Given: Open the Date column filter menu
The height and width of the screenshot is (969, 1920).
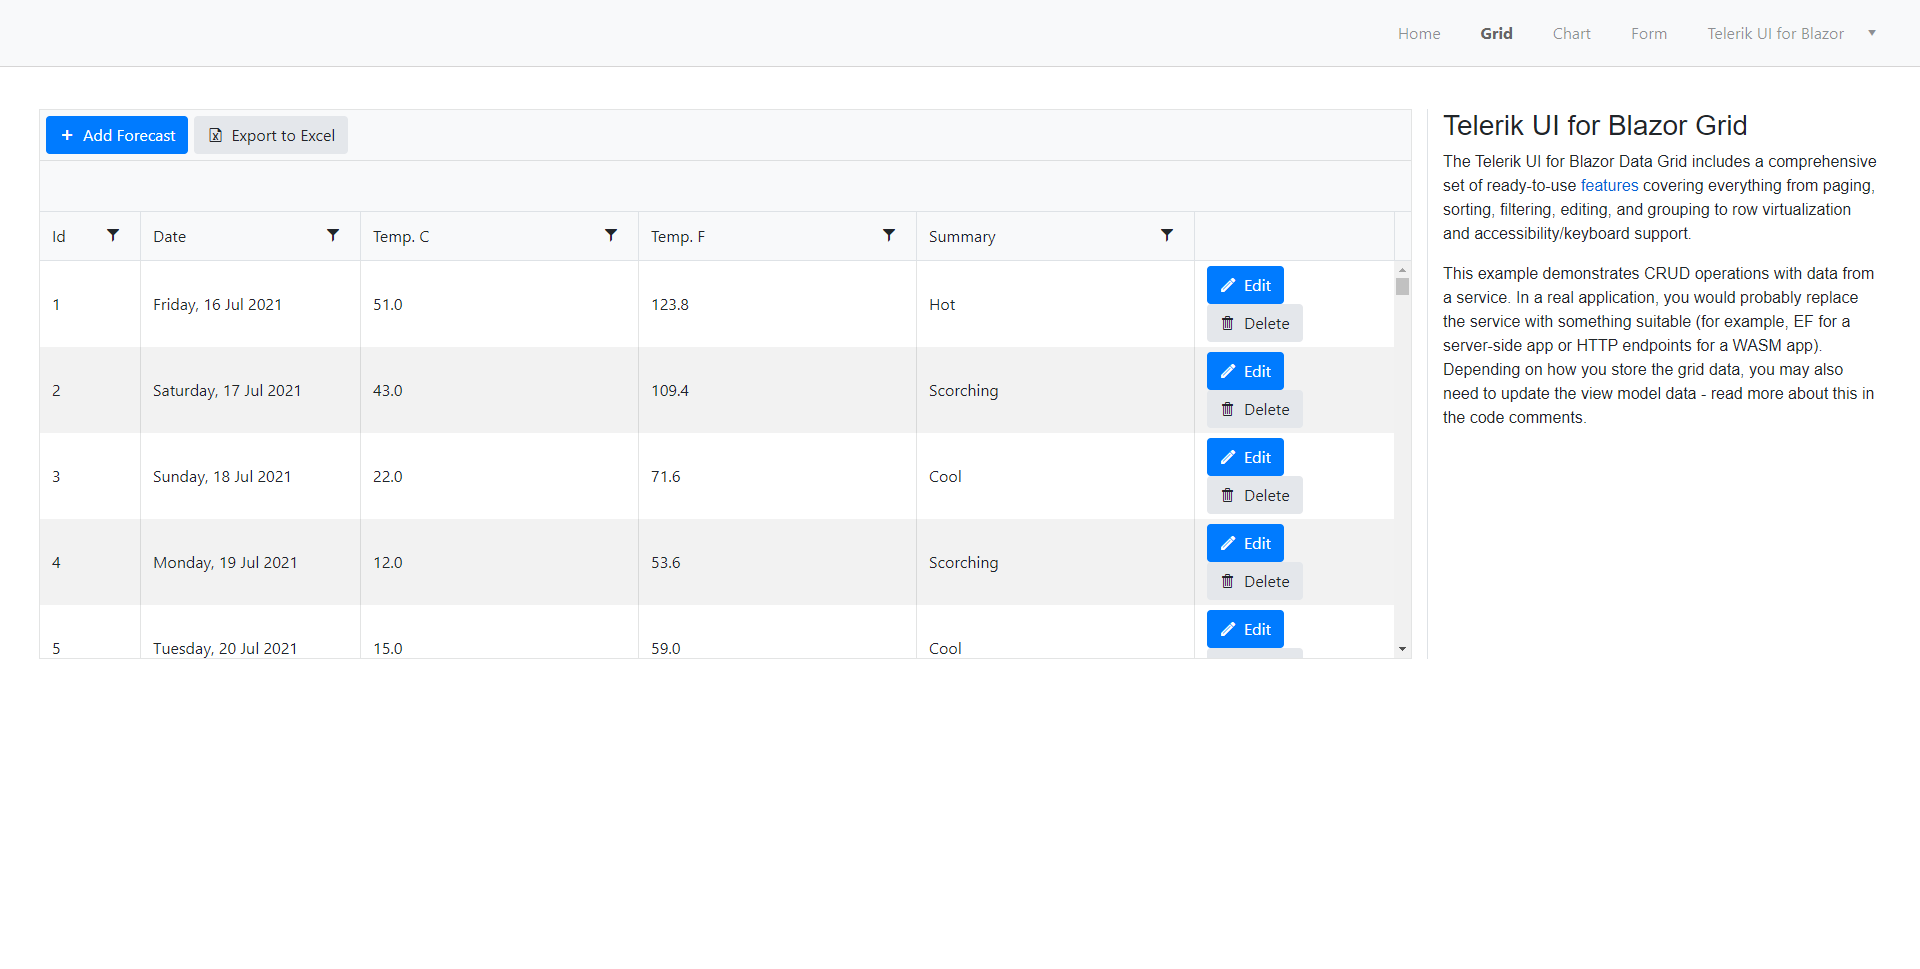Looking at the screenshot, I should coord(333,236).
